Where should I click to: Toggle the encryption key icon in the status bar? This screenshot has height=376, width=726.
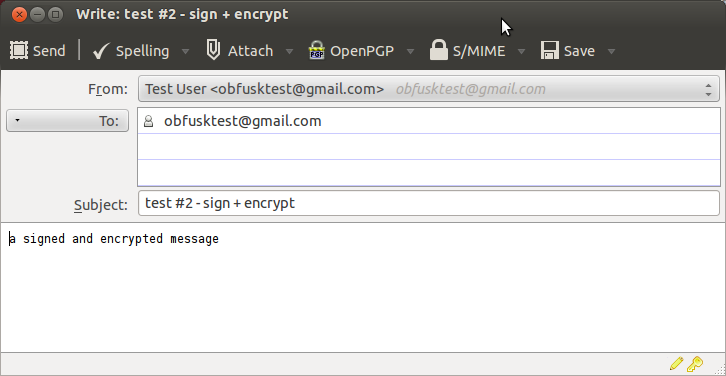tap(695, 364)
